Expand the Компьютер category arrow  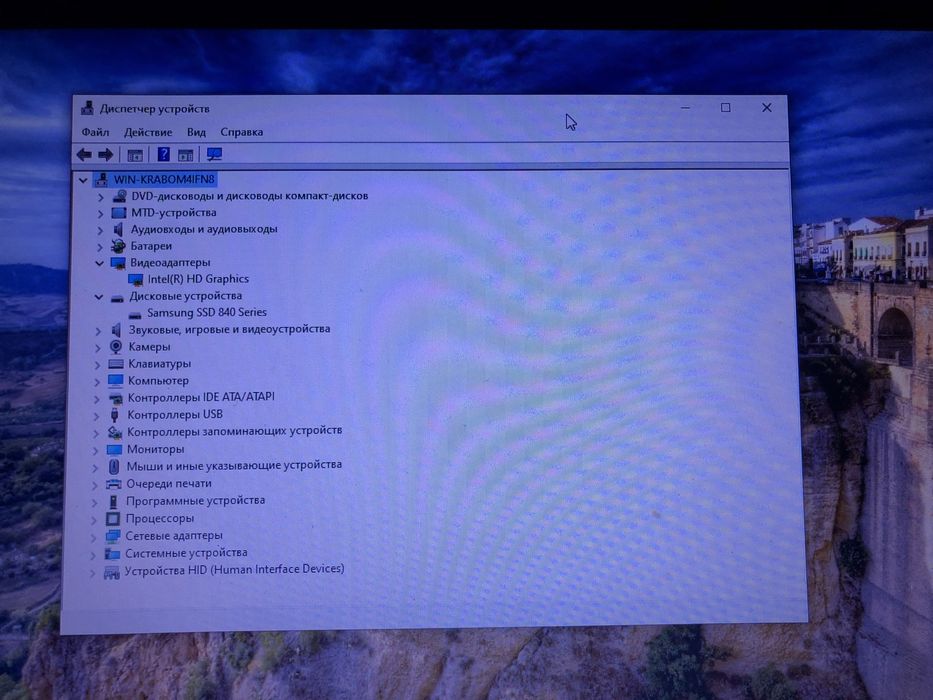[x=97, y=382]
